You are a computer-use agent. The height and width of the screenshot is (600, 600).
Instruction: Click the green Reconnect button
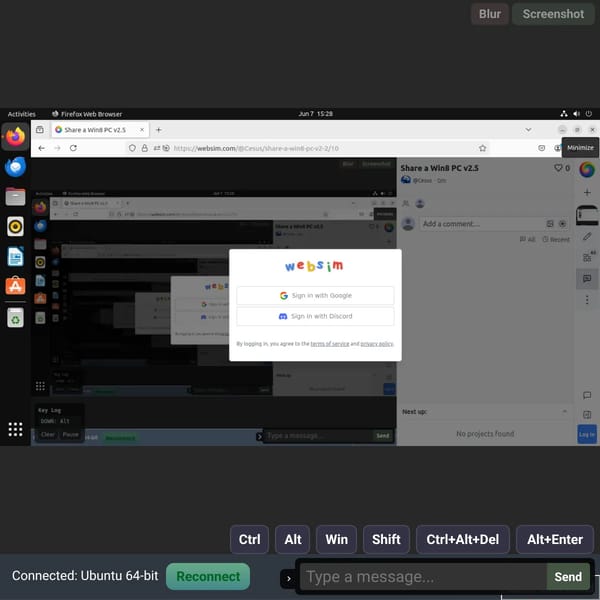point(208,576)
